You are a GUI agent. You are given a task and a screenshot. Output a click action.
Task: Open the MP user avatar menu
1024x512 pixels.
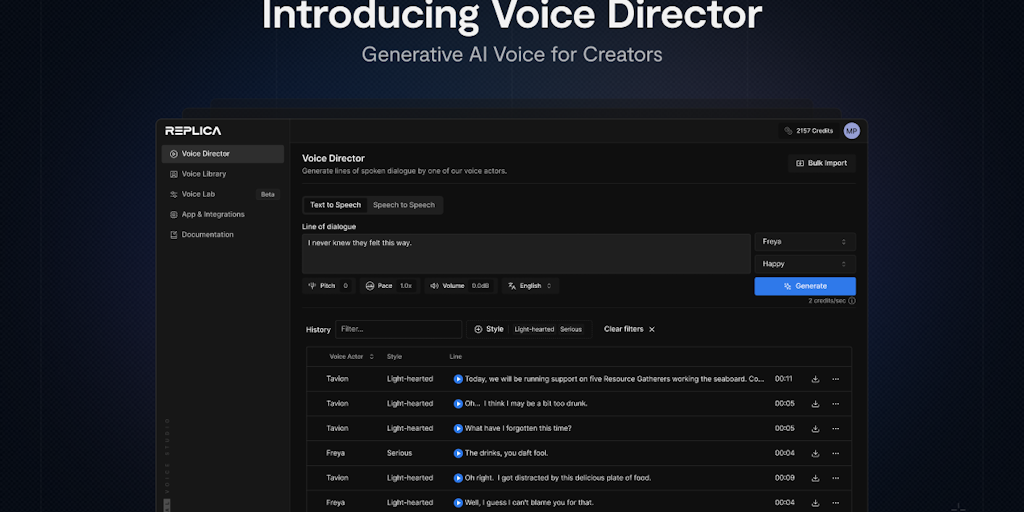(851, 131)
